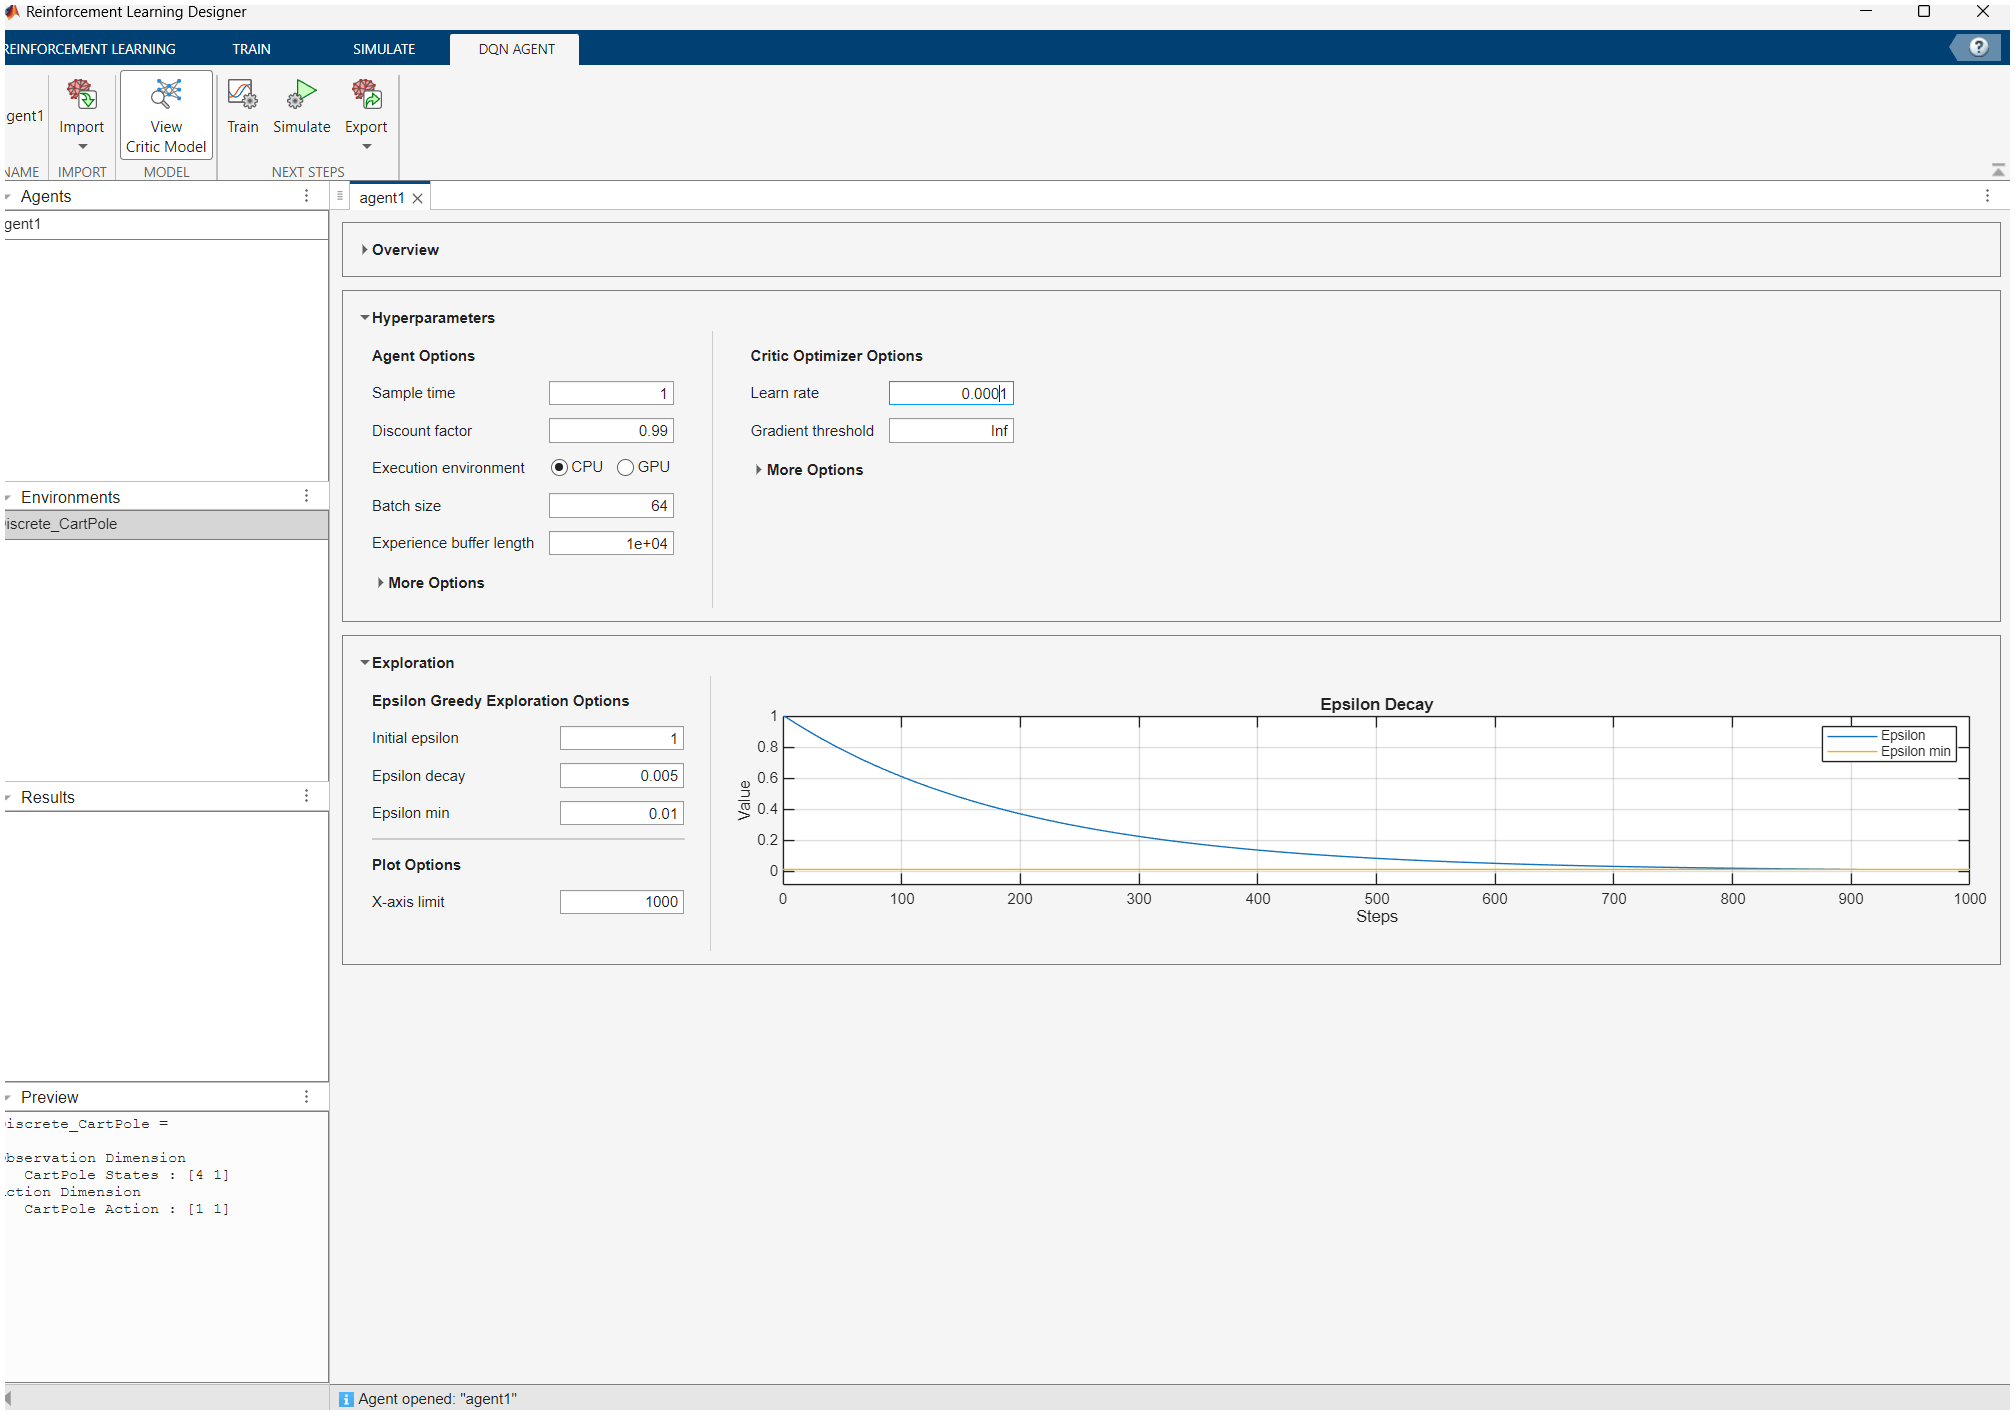The image size is (2015, 1415).
Task: Click the Import agent icon
Action: point(81,97)
